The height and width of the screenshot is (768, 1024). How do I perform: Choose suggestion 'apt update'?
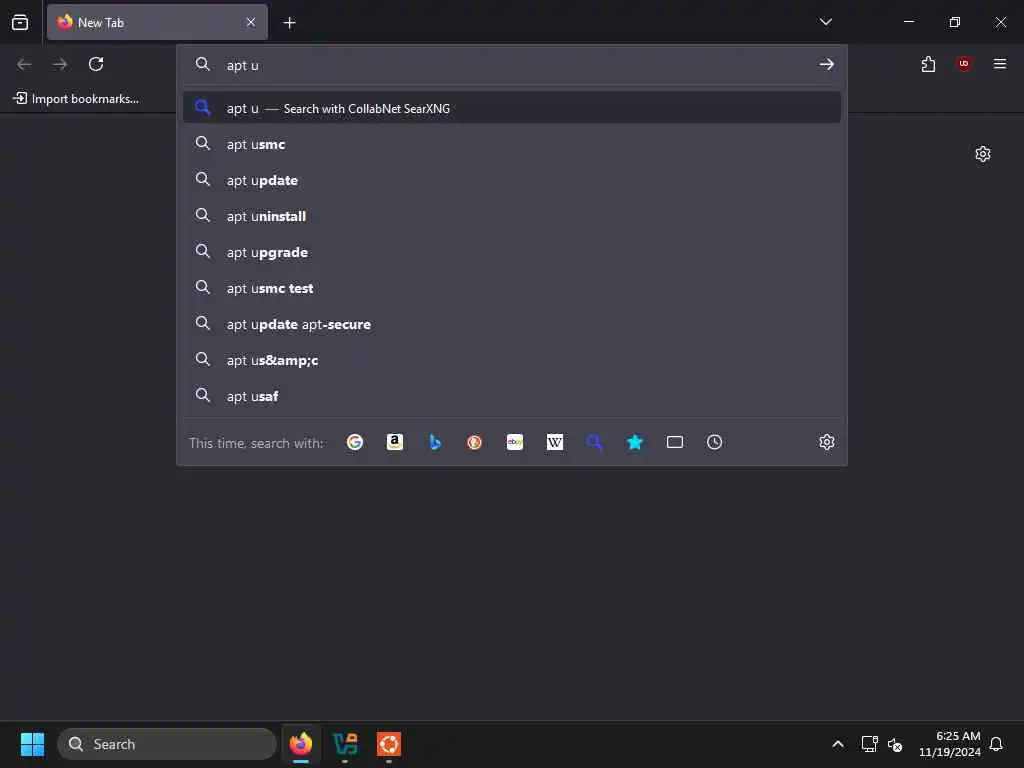tap(512, 180)
